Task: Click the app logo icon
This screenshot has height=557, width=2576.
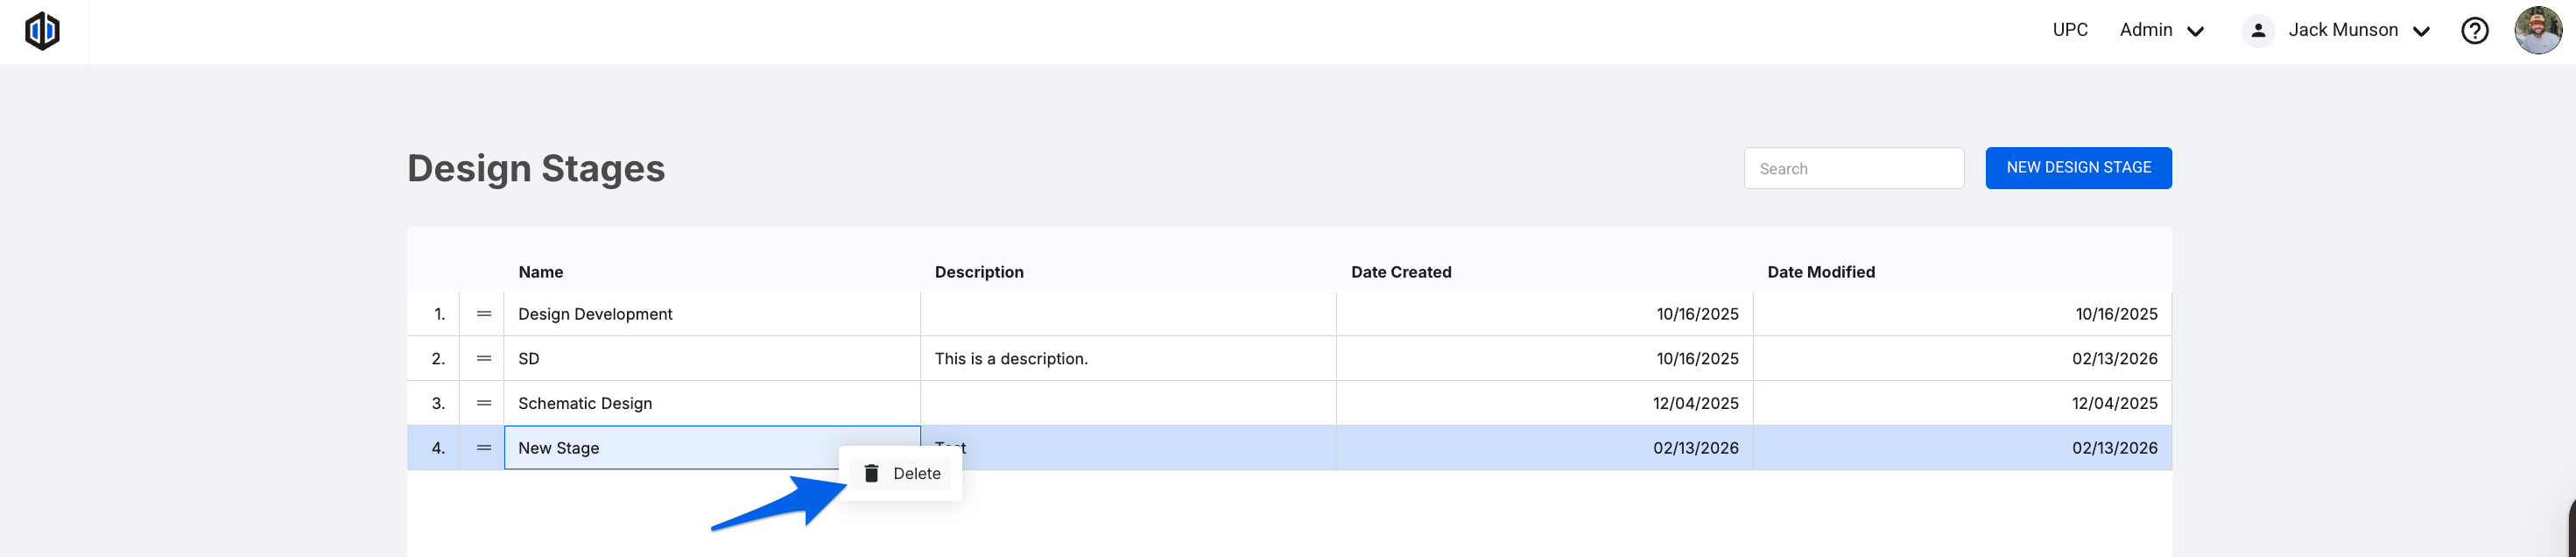Action: (x=42, y=31)
